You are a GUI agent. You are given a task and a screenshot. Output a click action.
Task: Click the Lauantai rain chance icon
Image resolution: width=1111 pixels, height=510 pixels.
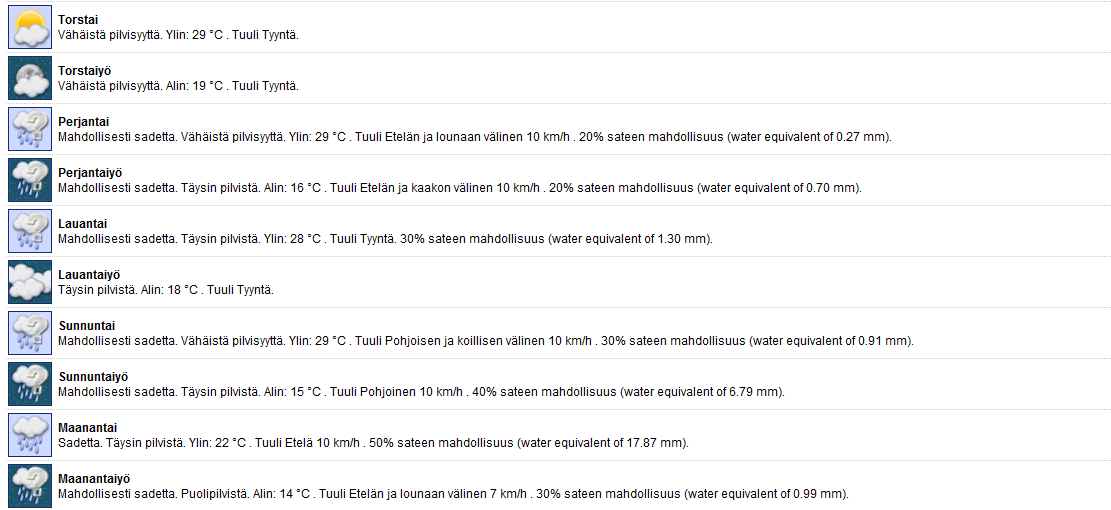click(x=29, y=231)
